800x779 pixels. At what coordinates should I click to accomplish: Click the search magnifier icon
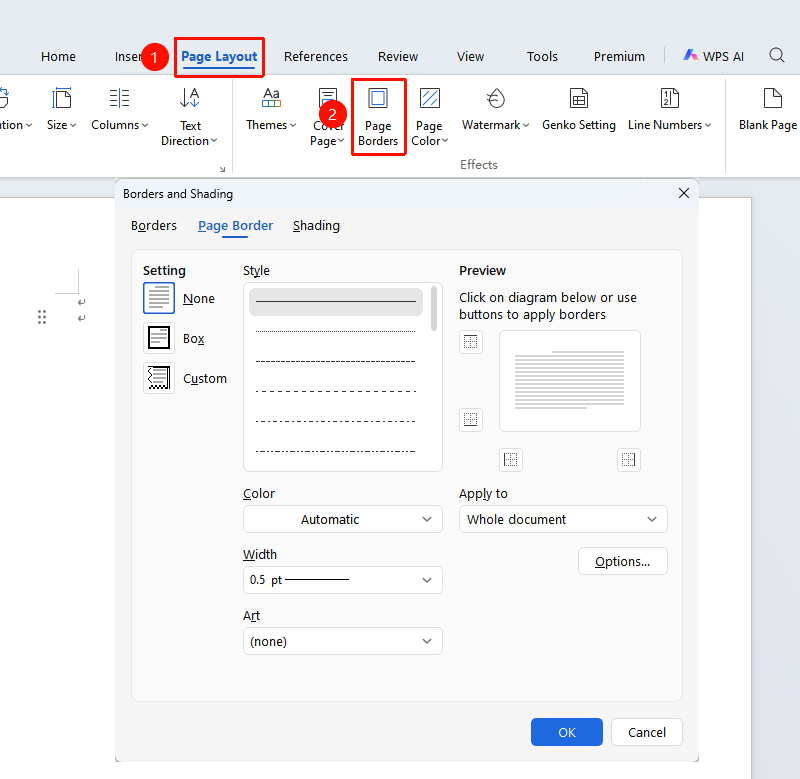click(777, 55)
